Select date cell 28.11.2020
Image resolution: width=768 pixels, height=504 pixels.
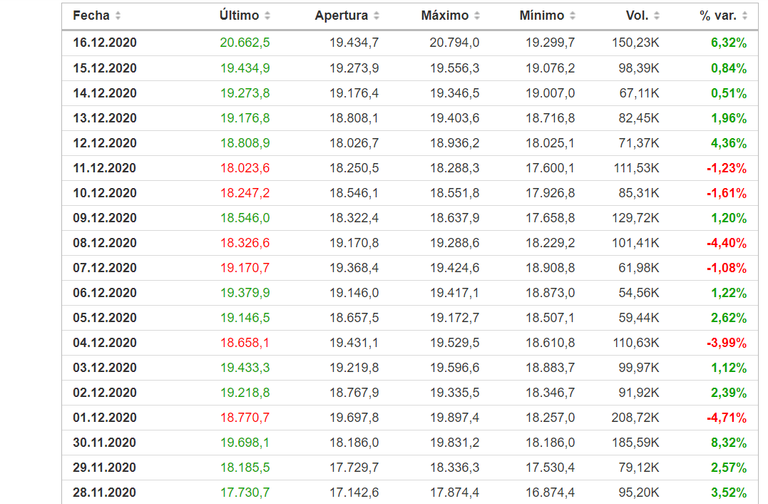coord(105,493)
